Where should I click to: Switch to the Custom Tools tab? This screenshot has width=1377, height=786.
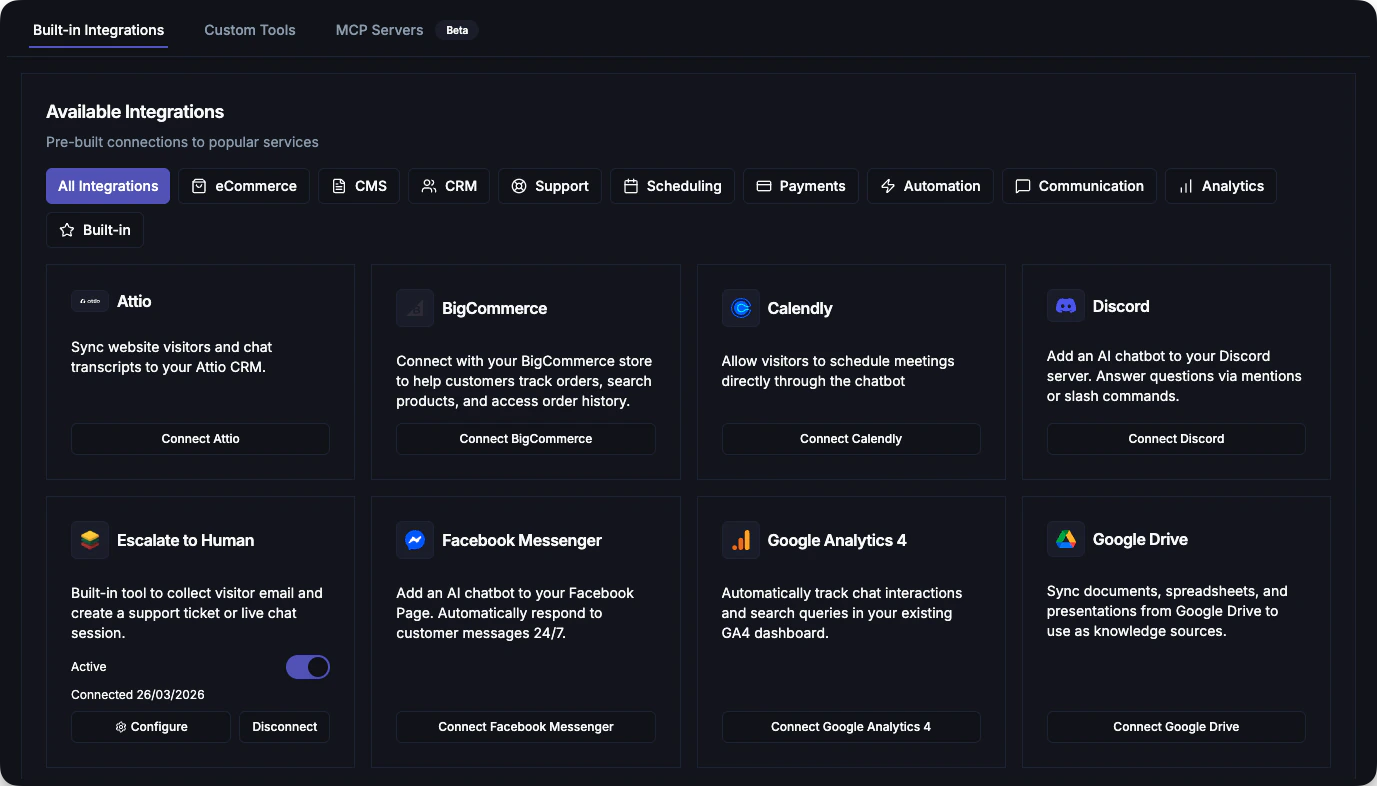[x=249, y=30]
